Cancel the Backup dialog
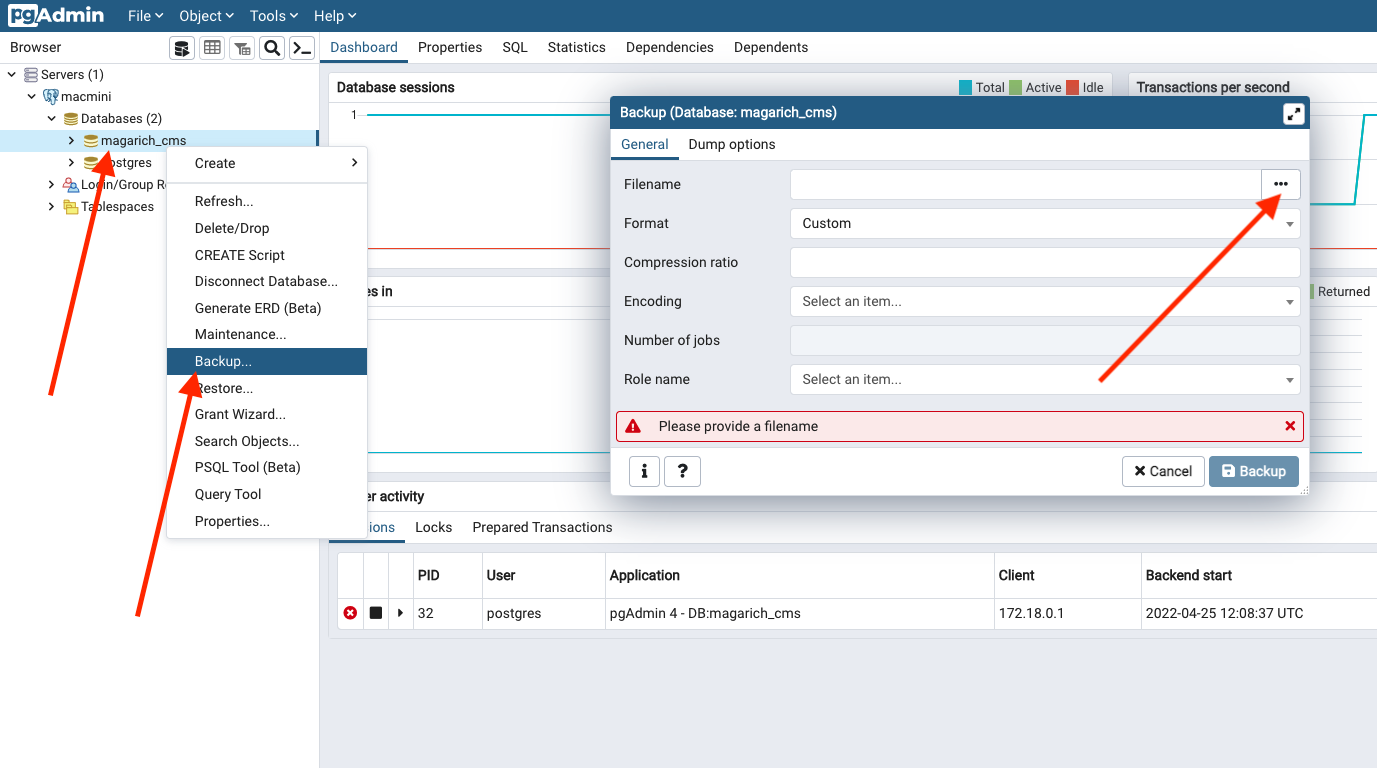The image size is (1377, 768). click(x=1162, y=471)
